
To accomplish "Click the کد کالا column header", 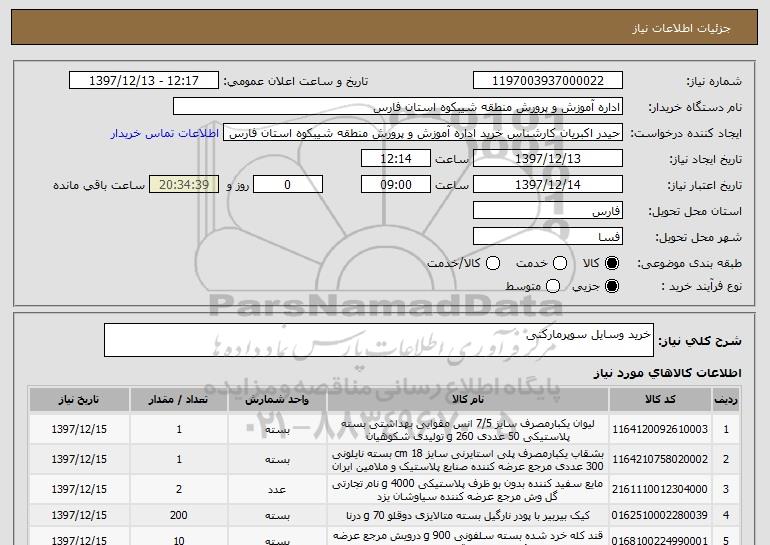I will [x=660, y=400].
